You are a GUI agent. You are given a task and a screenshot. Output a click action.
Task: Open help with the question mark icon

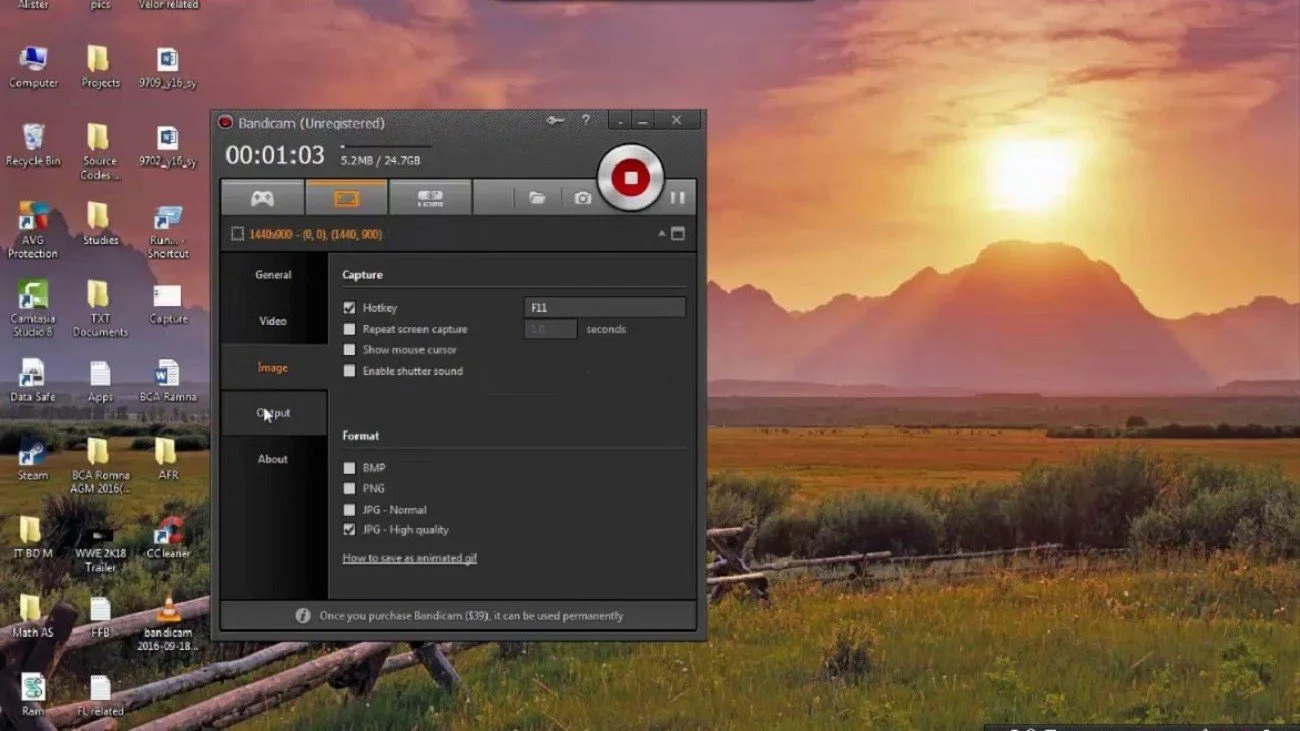(586, 121)
